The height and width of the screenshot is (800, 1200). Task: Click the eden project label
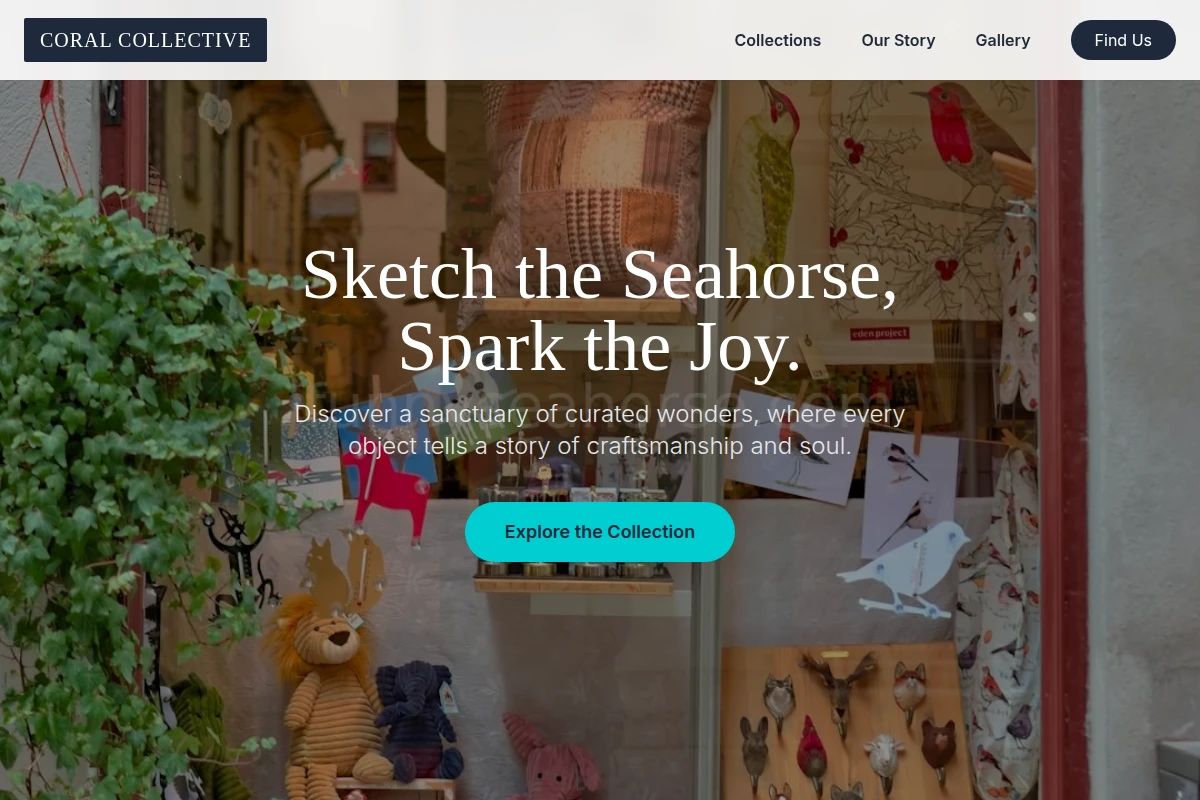pyautogui.click(x=878, y=333)
